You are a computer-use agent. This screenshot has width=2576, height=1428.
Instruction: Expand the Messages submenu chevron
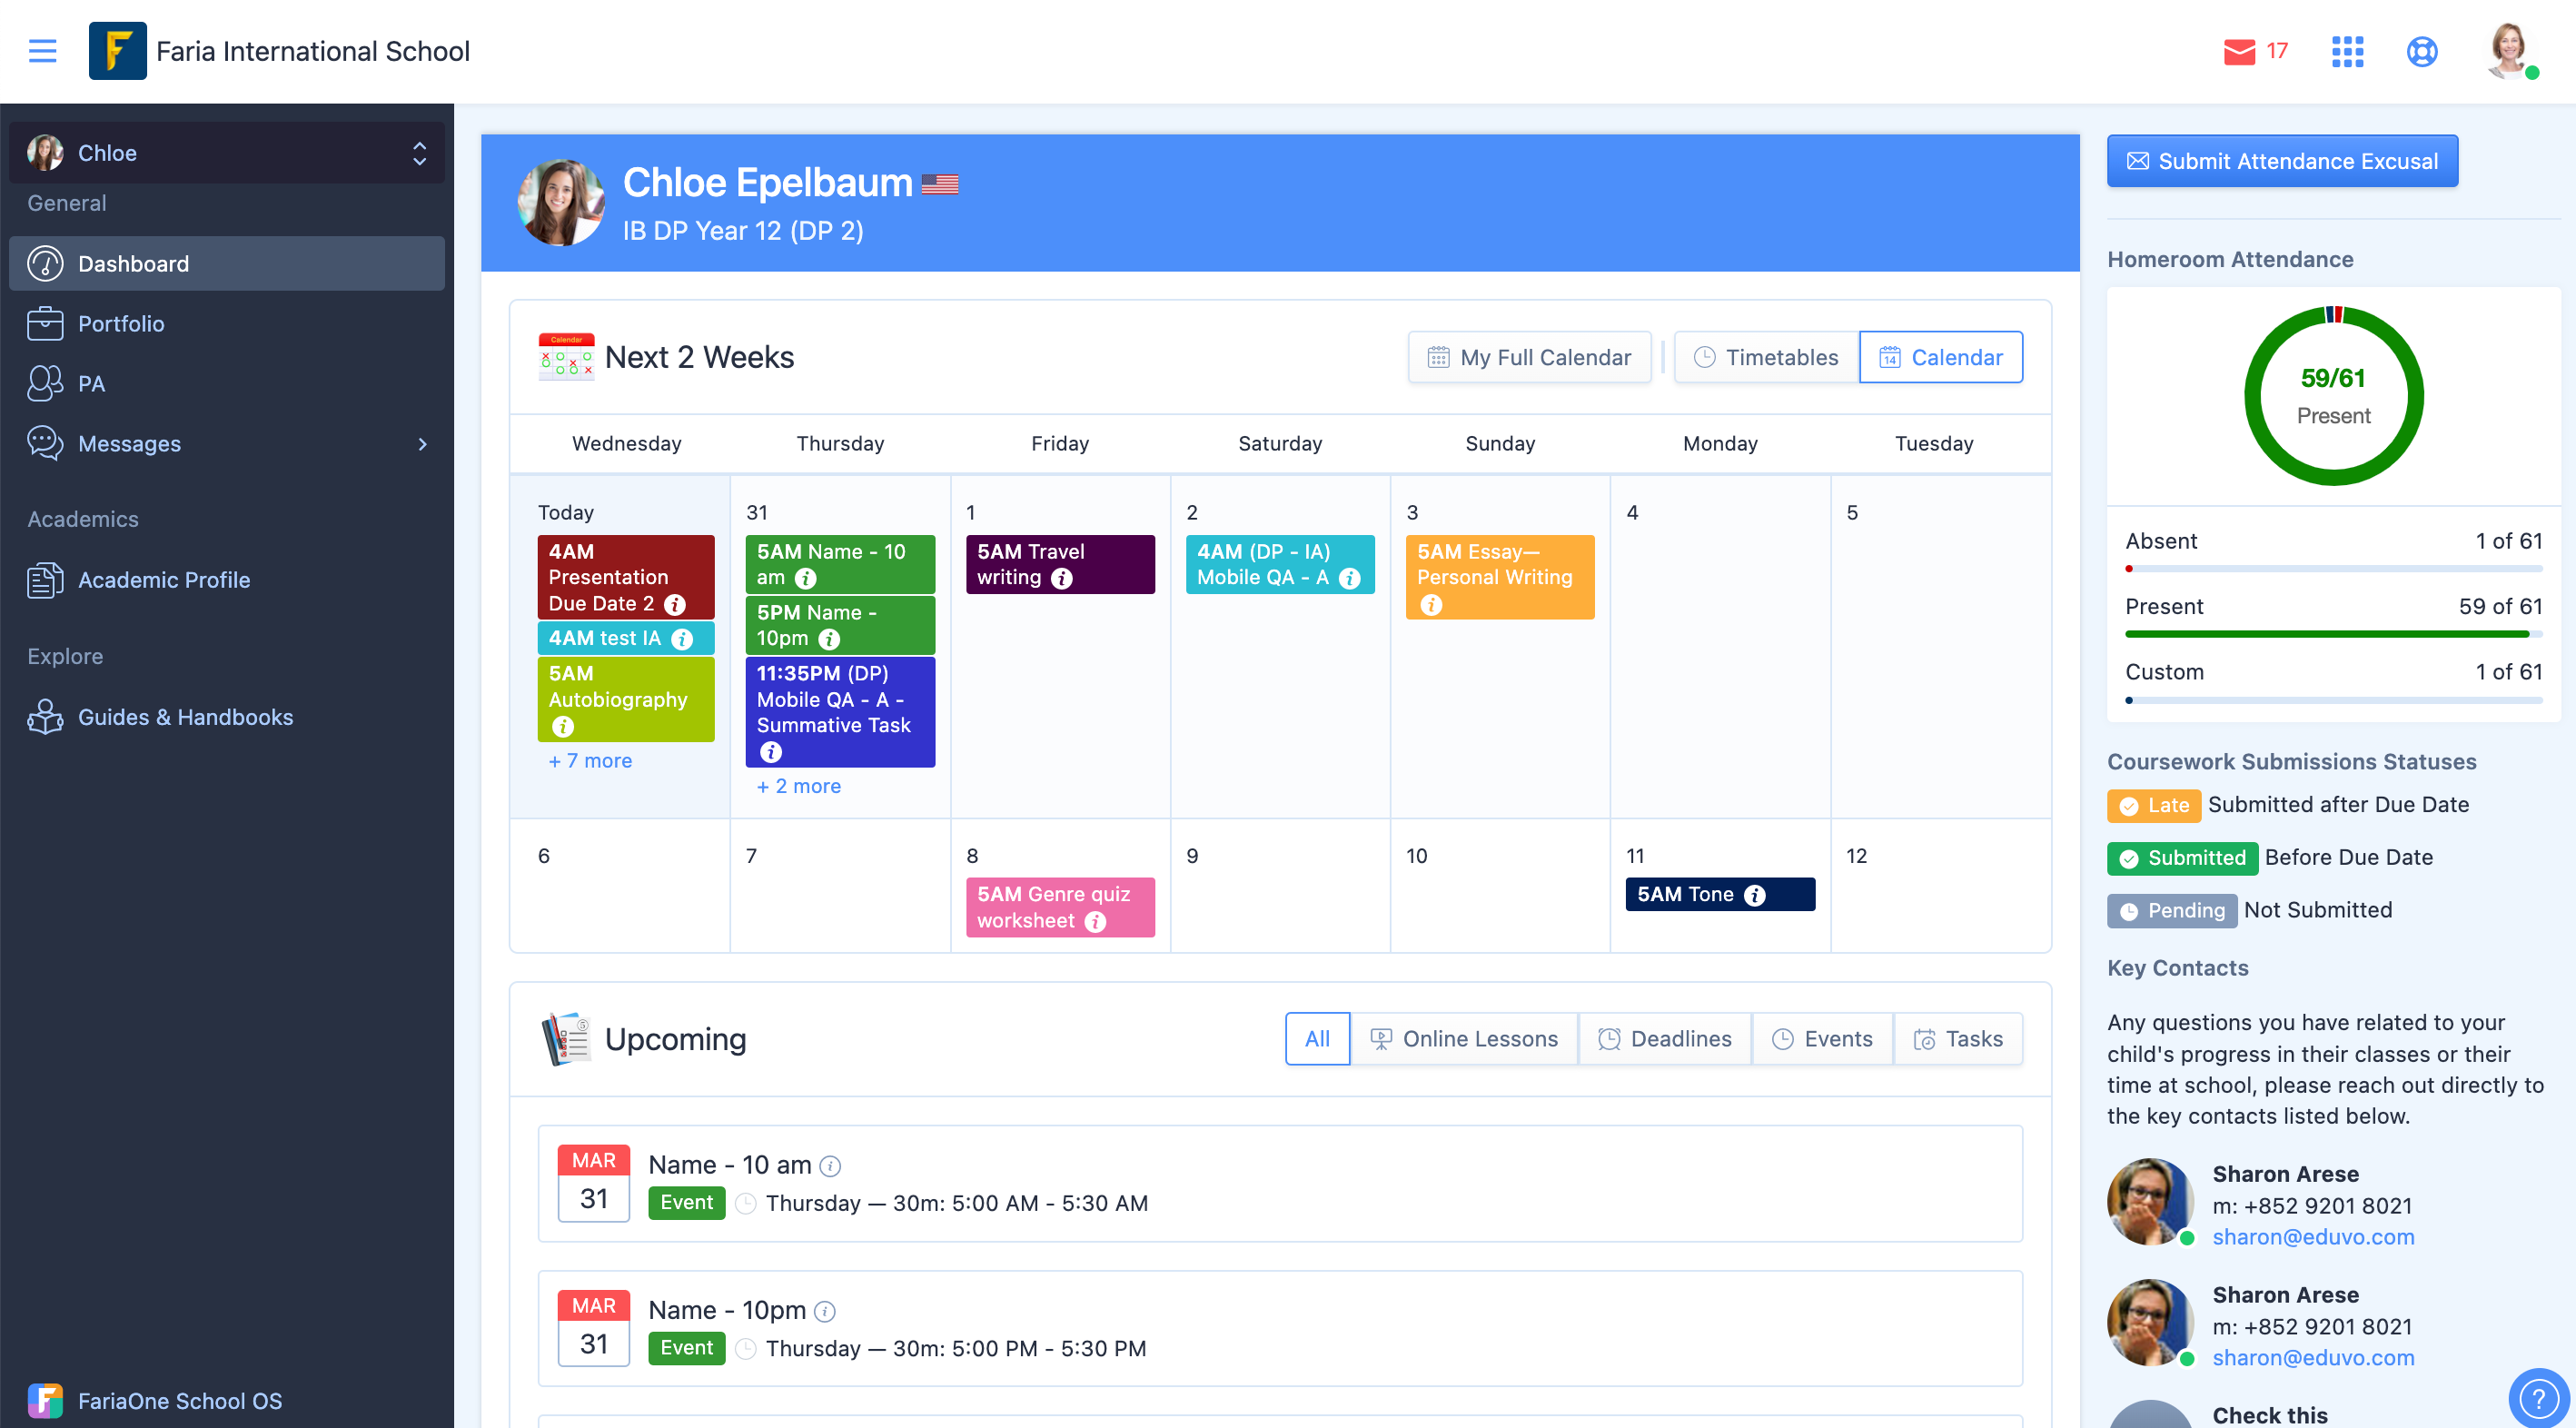pos(422,444)
